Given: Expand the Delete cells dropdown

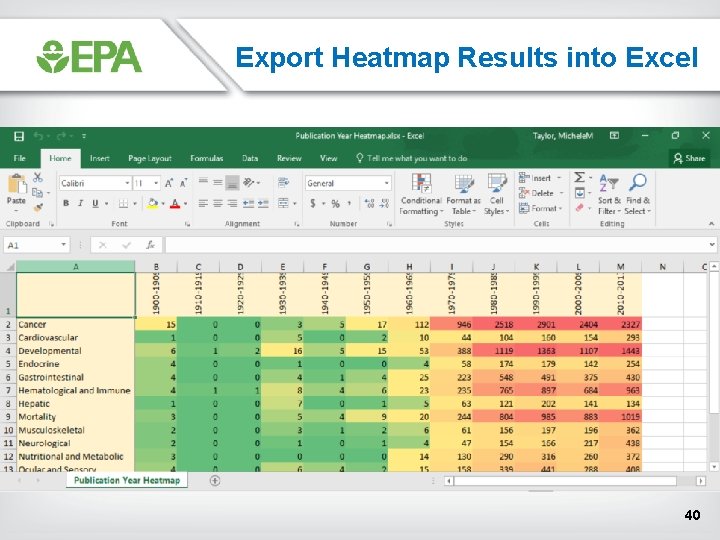Looking at the screenshot, I should click(561, 193).
